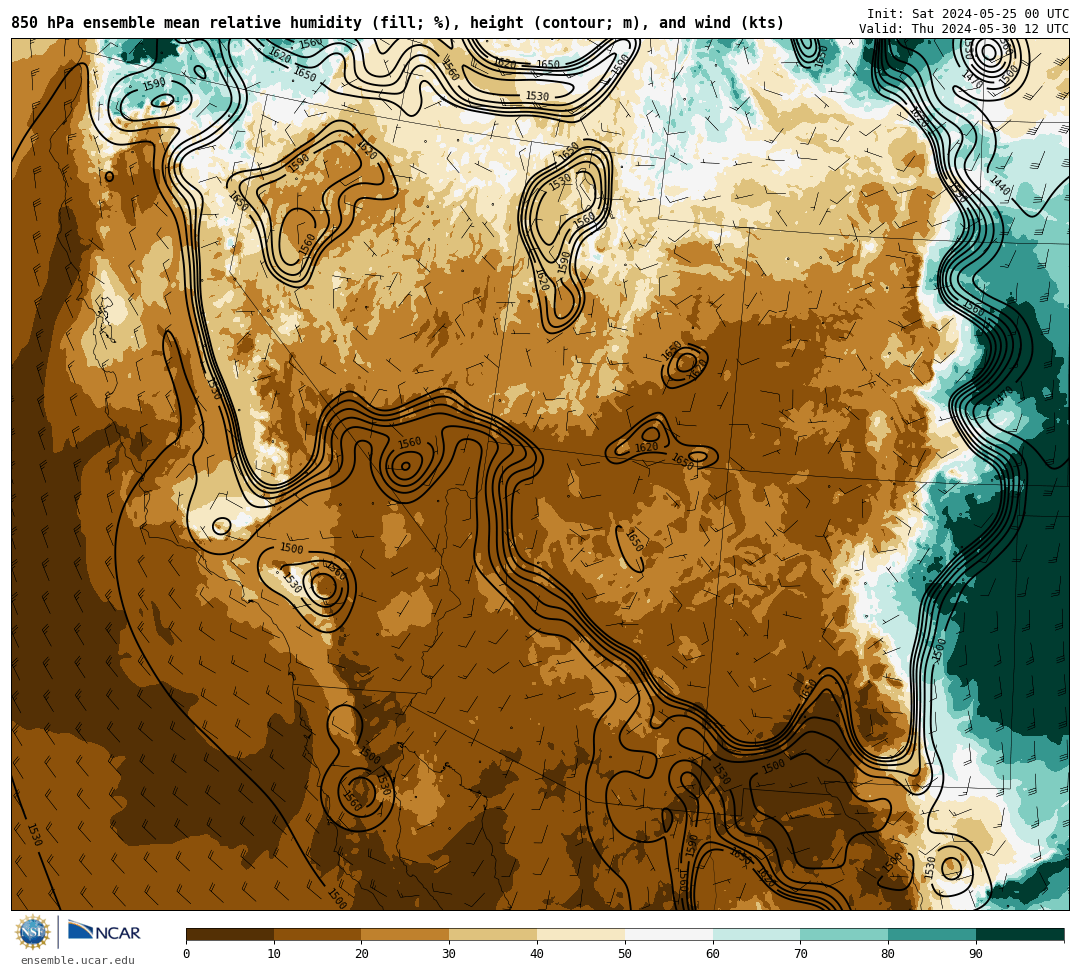This screenshot has height=973, width=1080.
Task: Click the 80-90 dark teal colorbar segment
Action: 932,934
